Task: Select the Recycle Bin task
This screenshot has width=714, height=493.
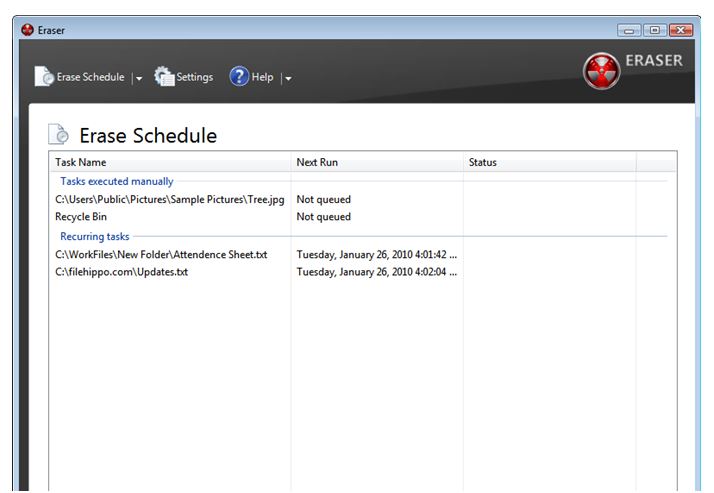Action: point(81,216)
